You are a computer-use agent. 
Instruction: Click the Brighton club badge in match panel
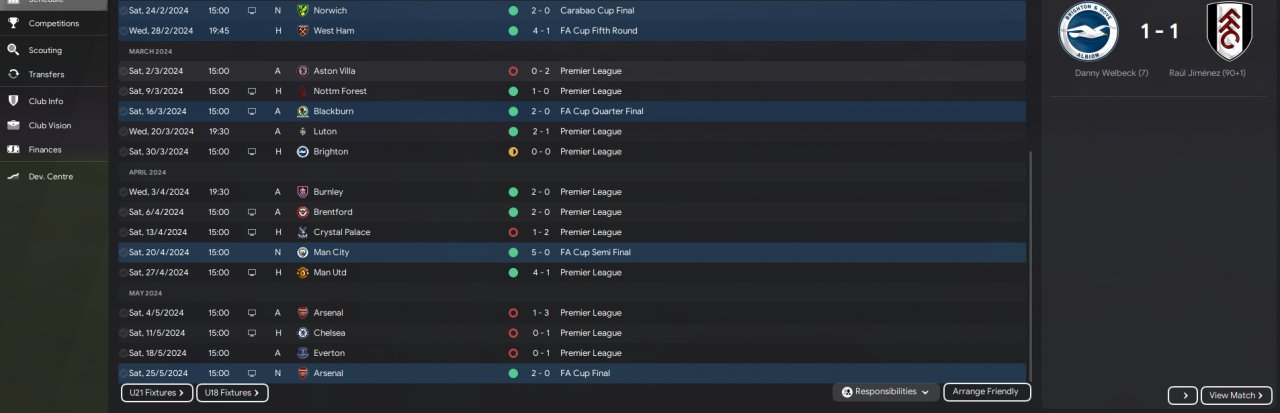coord(1087,32)
